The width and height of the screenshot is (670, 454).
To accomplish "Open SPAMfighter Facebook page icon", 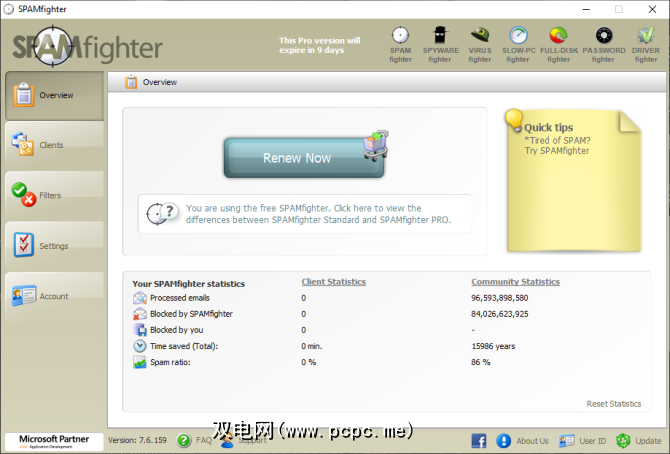I will point(479,441).
